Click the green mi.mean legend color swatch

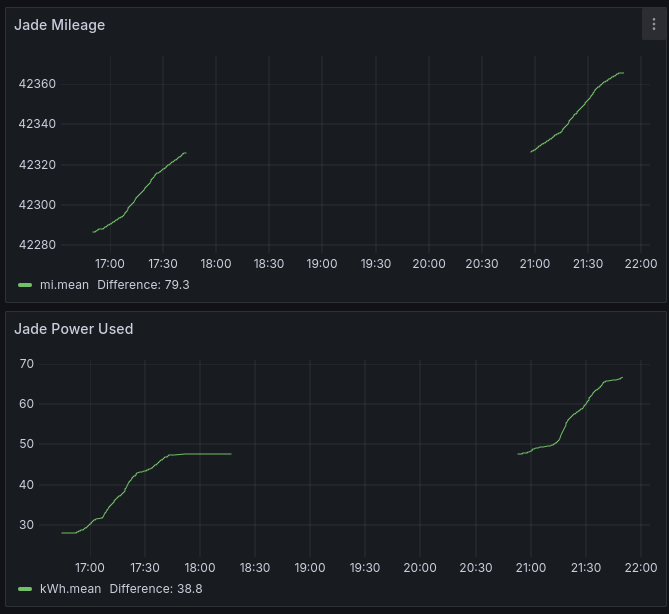tap(25, 285)
